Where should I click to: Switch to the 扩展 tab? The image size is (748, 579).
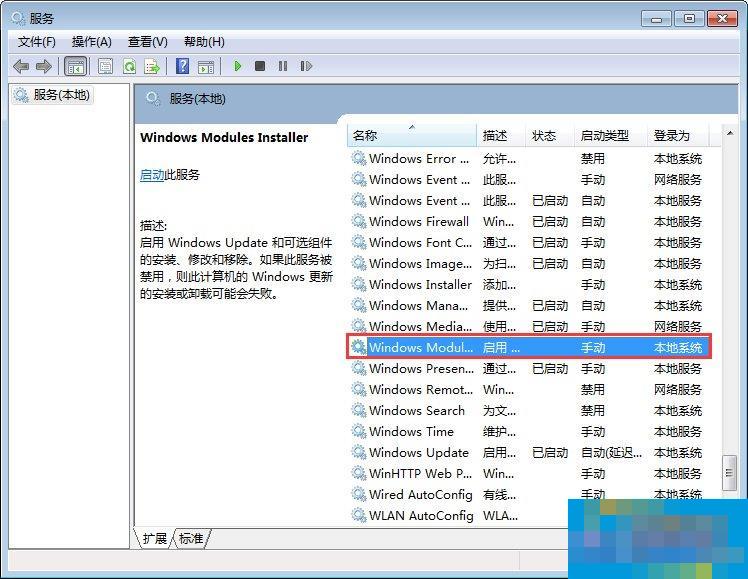(154, 538)
